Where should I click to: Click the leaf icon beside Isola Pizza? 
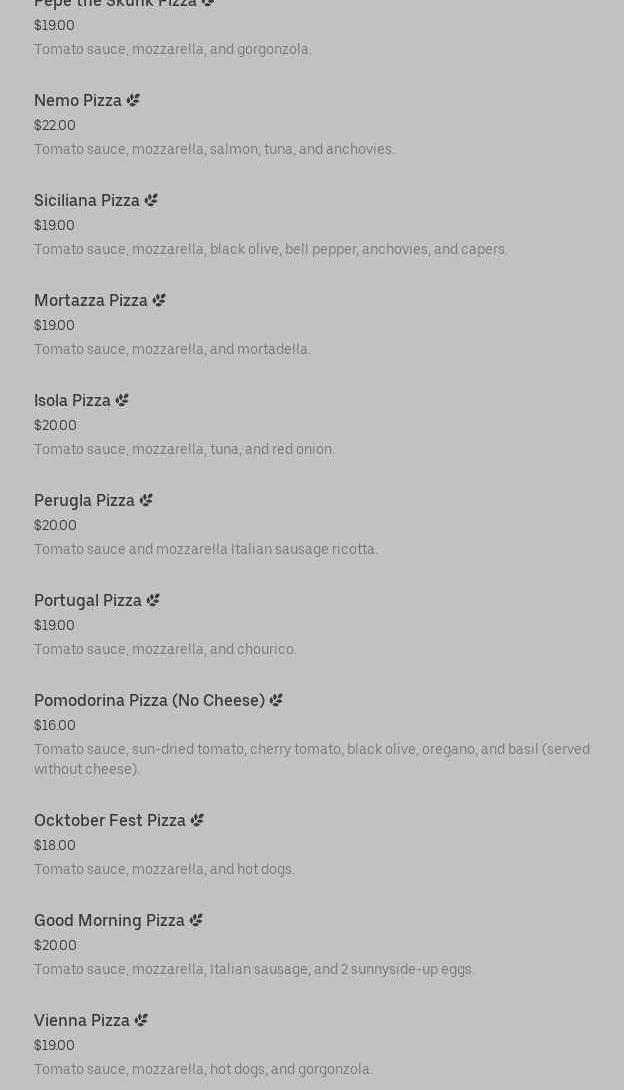point(122,400)
